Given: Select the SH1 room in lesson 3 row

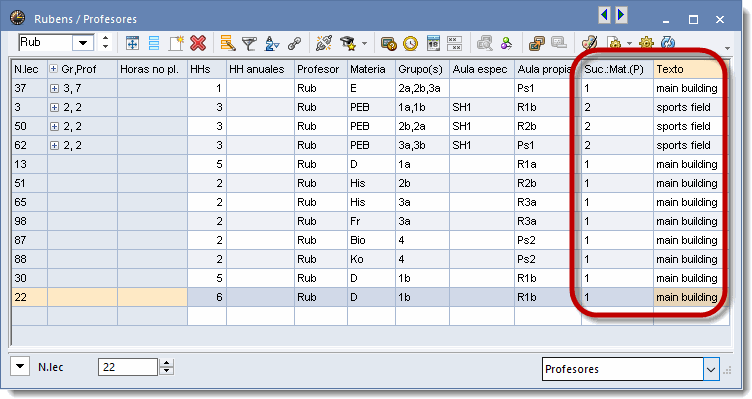Looking at the screenshot, I should tap(482, 107).
